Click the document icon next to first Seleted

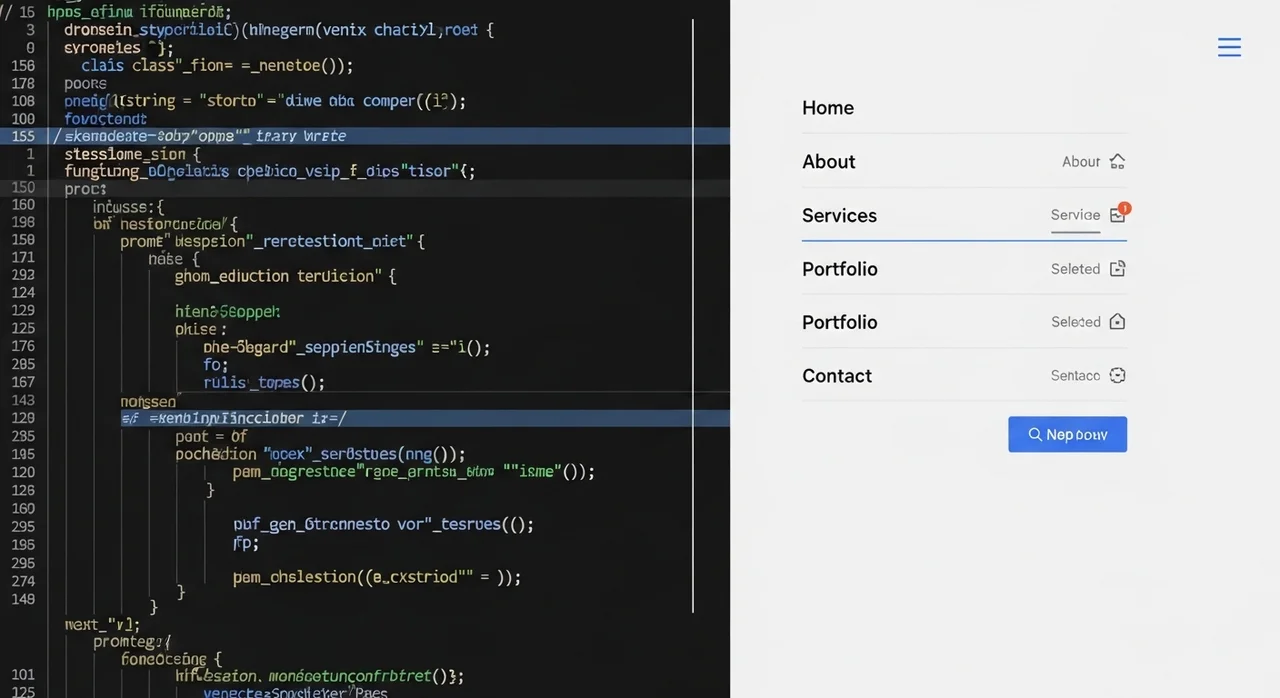[1117, 268]
